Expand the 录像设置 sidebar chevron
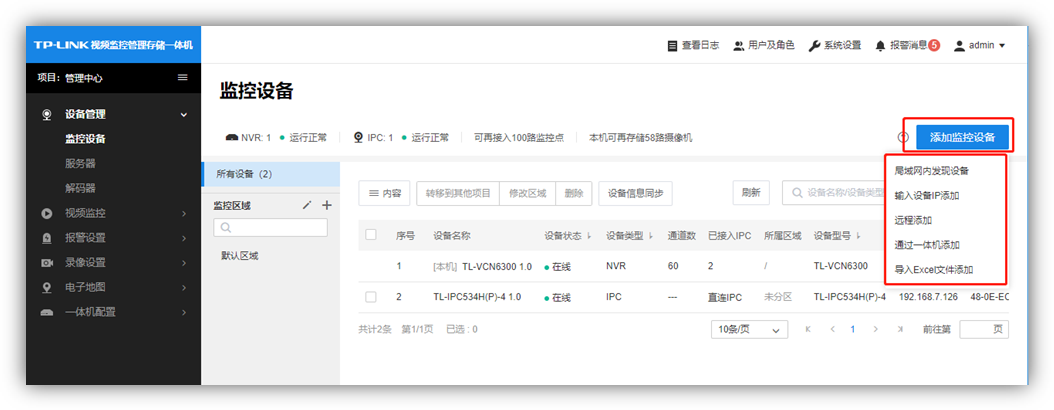 click(x=184, y=263)
